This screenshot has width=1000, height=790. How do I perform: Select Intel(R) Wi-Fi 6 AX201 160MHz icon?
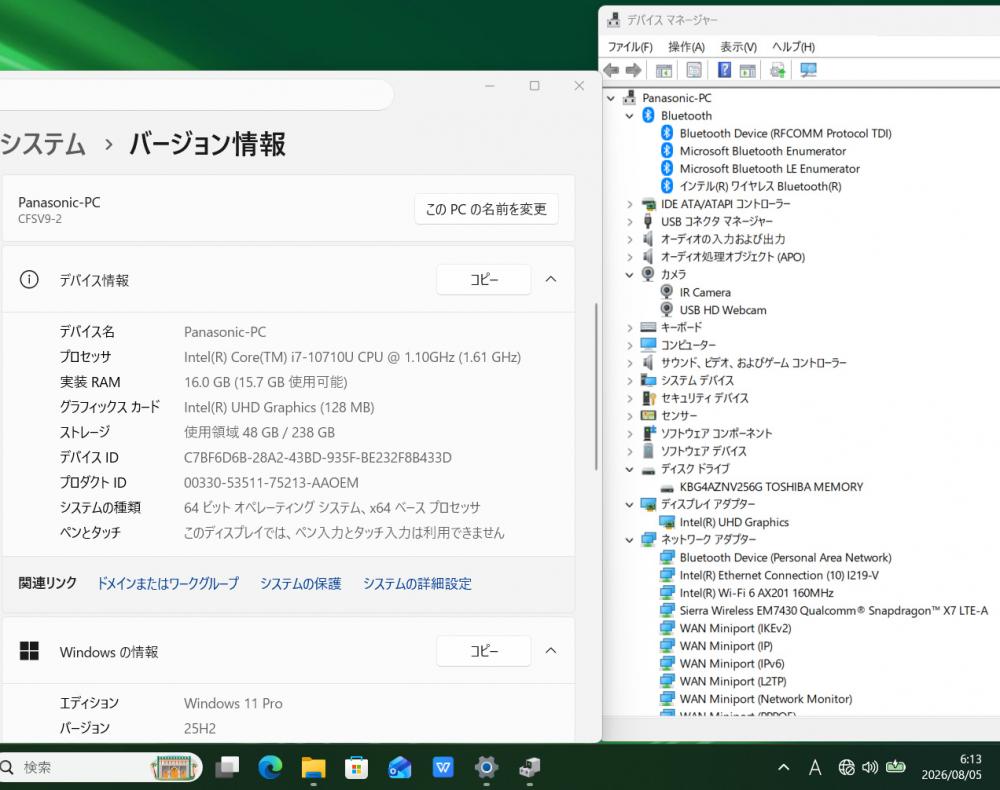tap(667, 592)
